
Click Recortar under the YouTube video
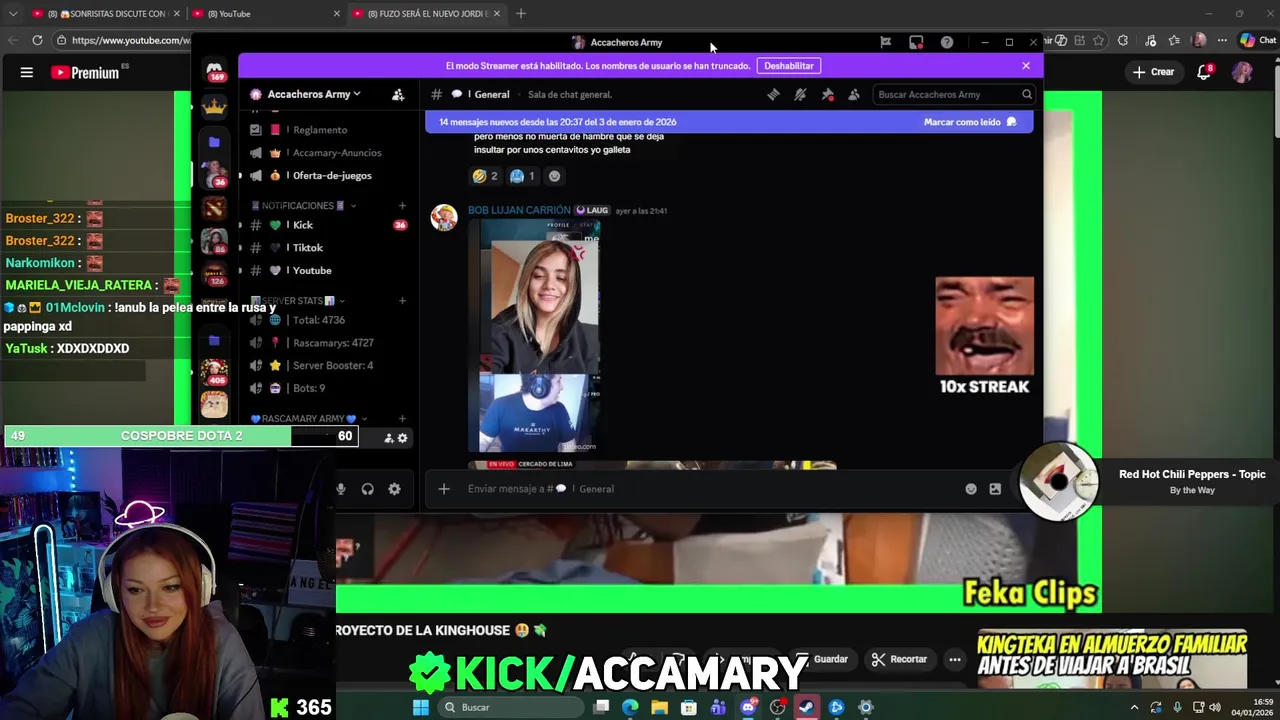(x=899, y=660)
